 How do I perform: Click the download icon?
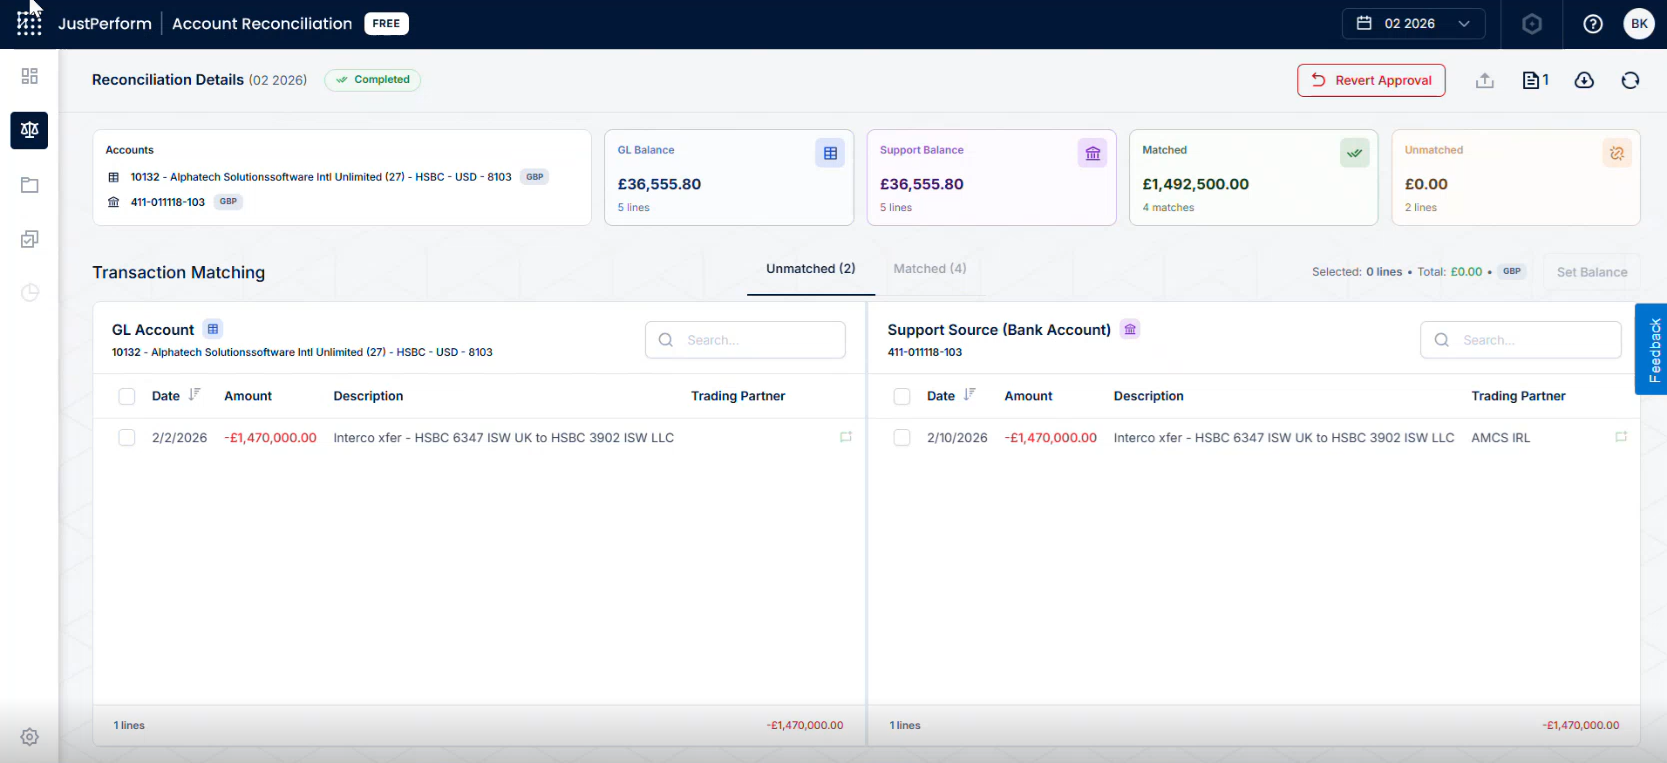pos(1584,80)
